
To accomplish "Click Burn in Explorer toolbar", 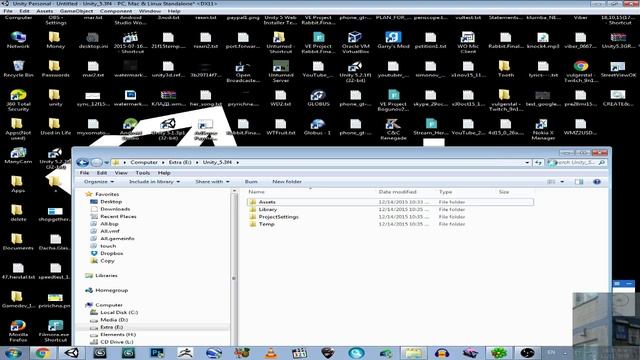I will [251, 182].
